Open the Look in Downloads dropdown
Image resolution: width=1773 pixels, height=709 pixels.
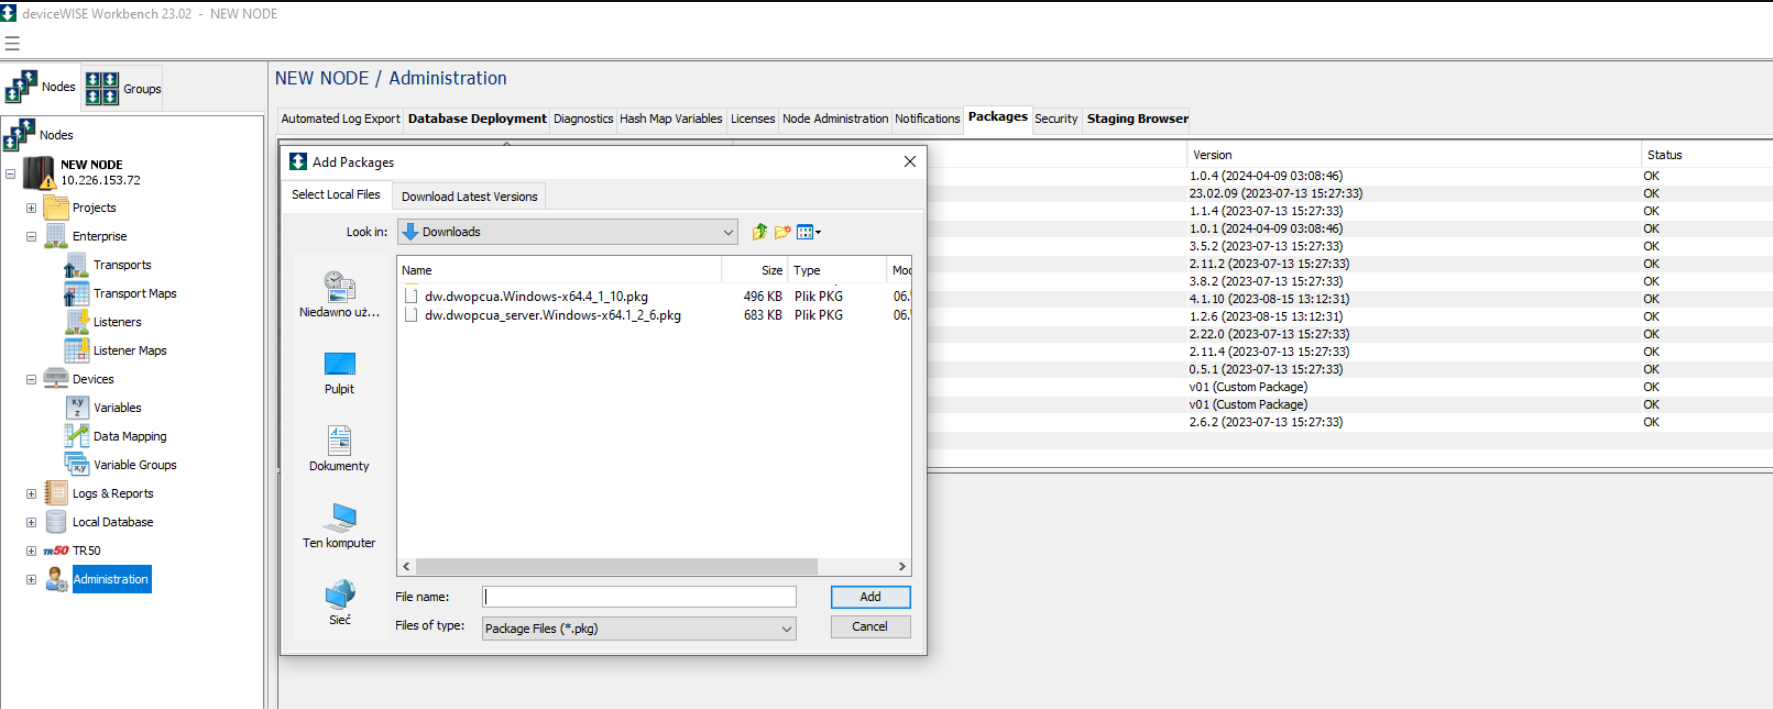pyautogui.click(x=567, y=232)
